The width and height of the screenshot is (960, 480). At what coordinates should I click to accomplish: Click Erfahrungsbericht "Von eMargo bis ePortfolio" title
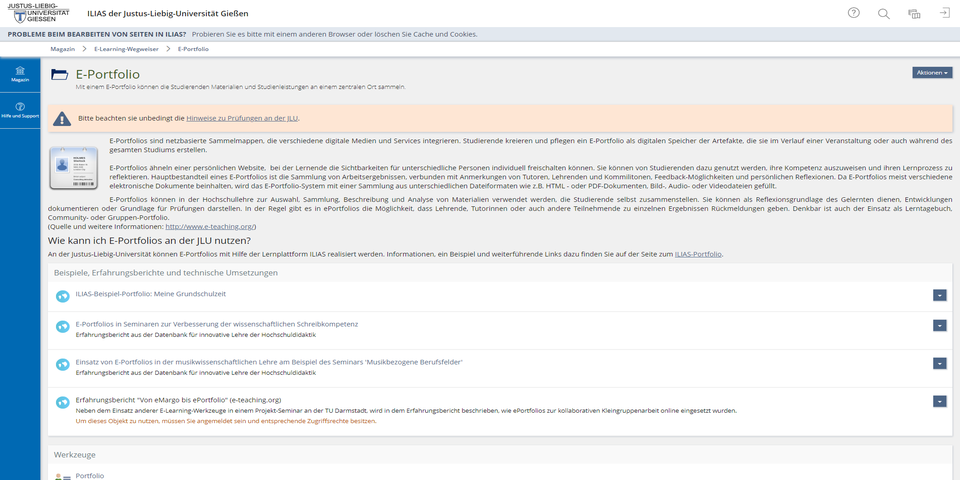tap(178, 400)
